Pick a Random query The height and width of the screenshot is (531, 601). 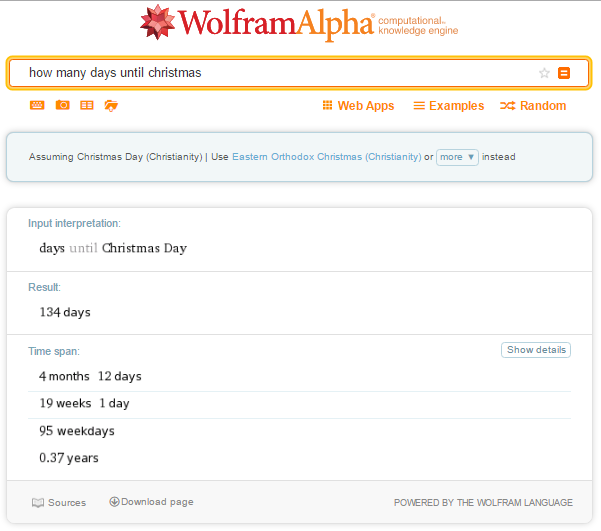tap(533, 105)
